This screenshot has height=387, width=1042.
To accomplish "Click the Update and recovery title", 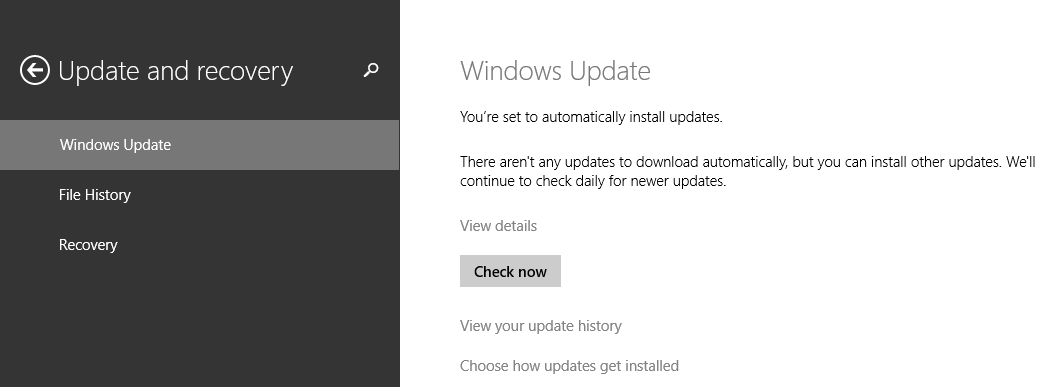I will coord(175,71).
